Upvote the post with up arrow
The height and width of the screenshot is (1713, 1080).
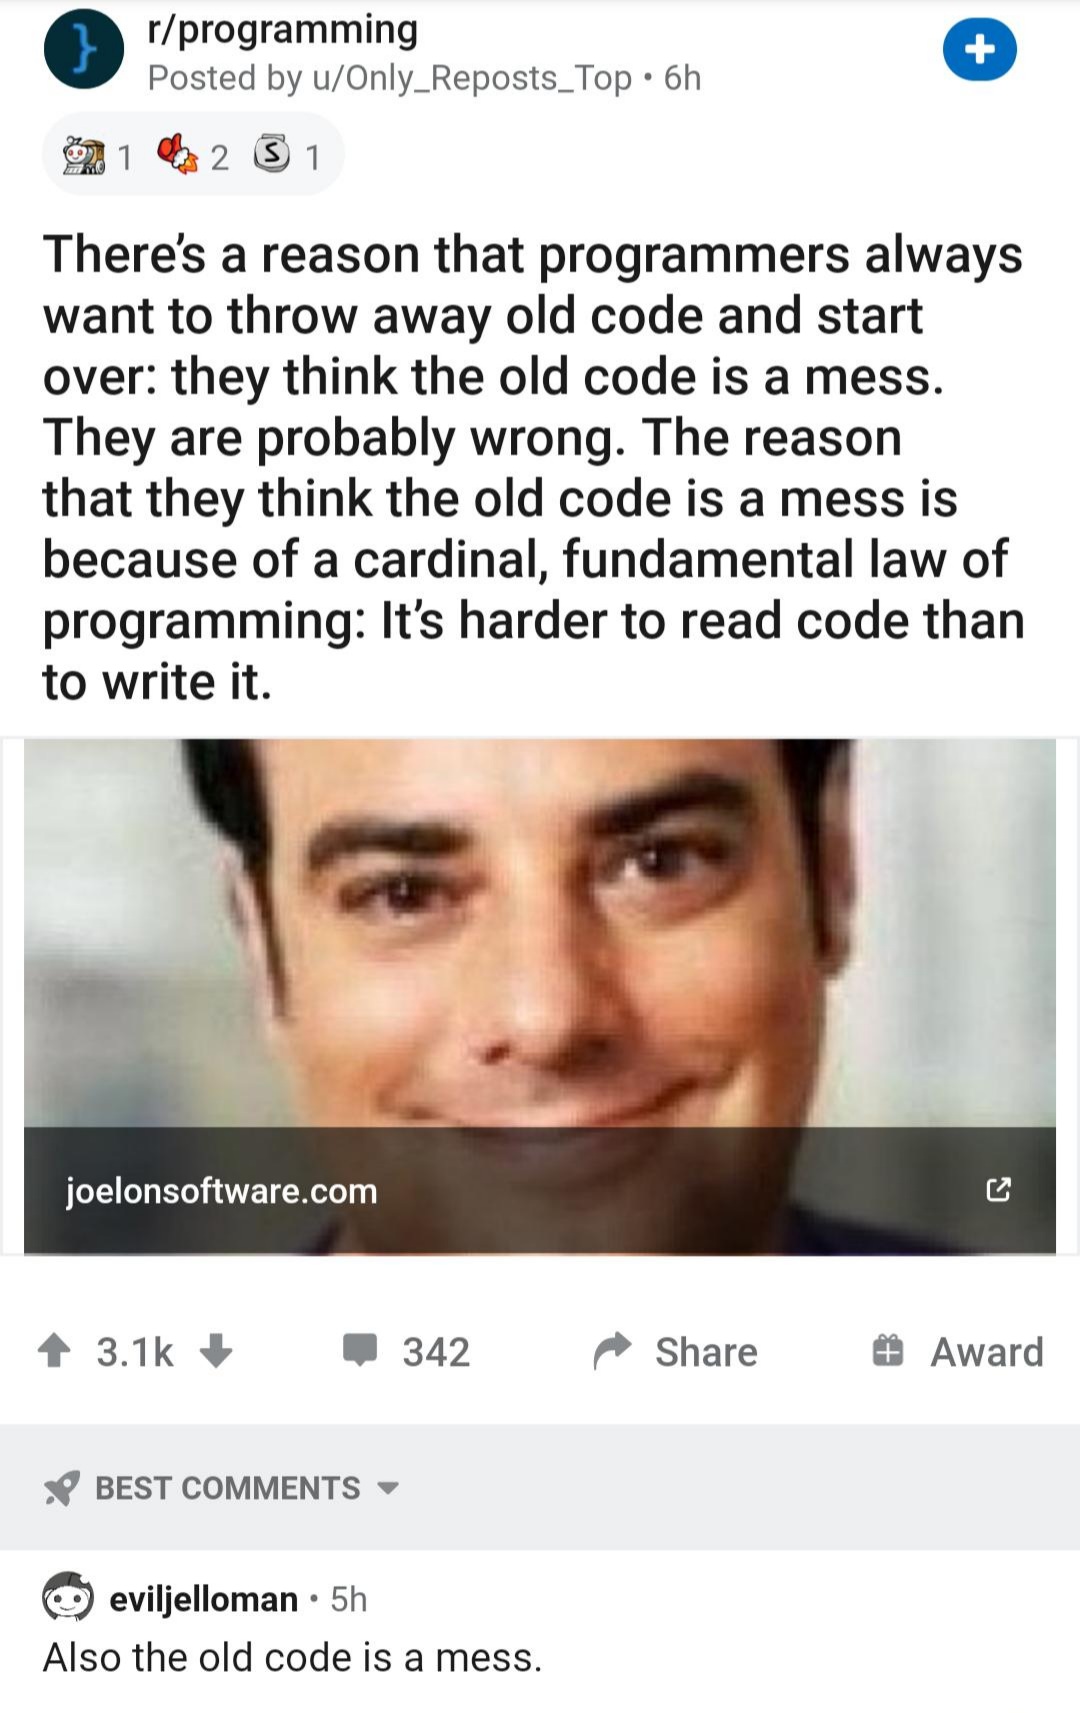[x=54, y=1351]
